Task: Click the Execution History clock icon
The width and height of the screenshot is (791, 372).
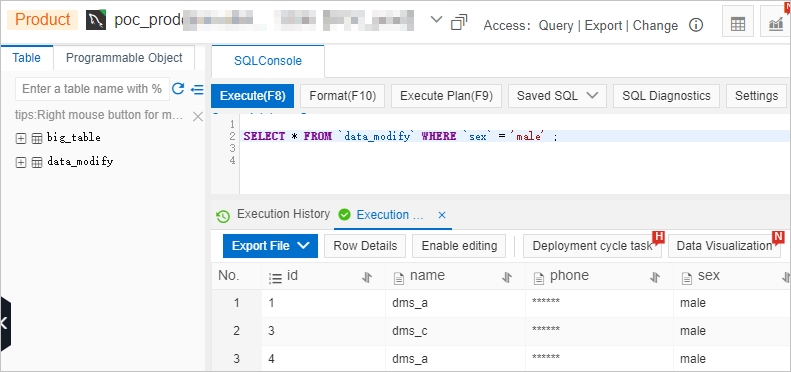Action: coord(222,217)
